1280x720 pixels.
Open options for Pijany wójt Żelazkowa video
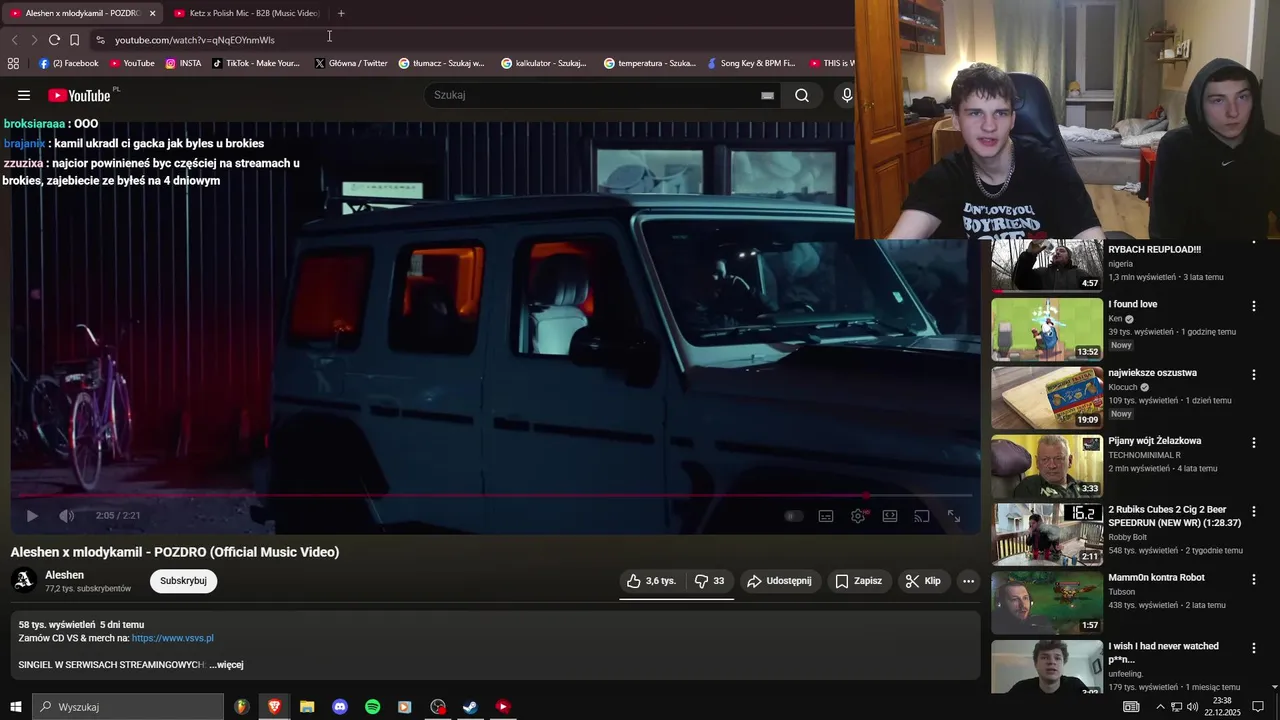click(1254, 442)
